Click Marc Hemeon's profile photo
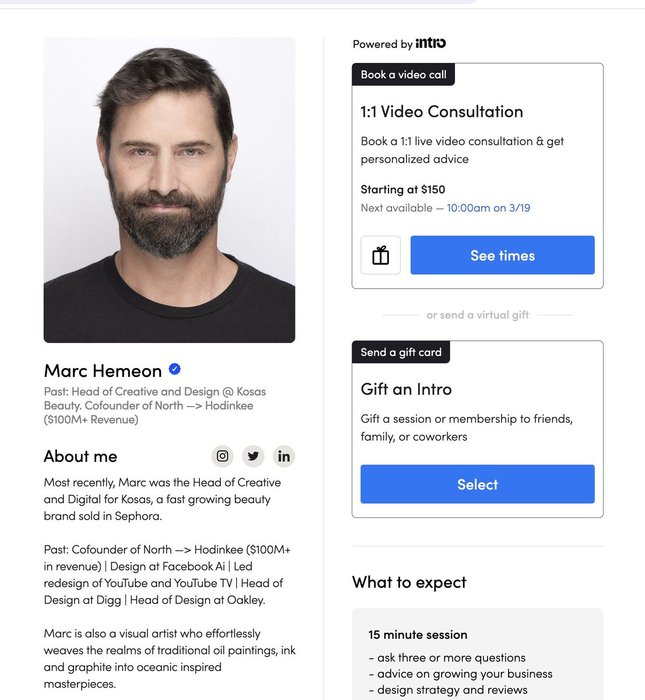 coord(169,190)
